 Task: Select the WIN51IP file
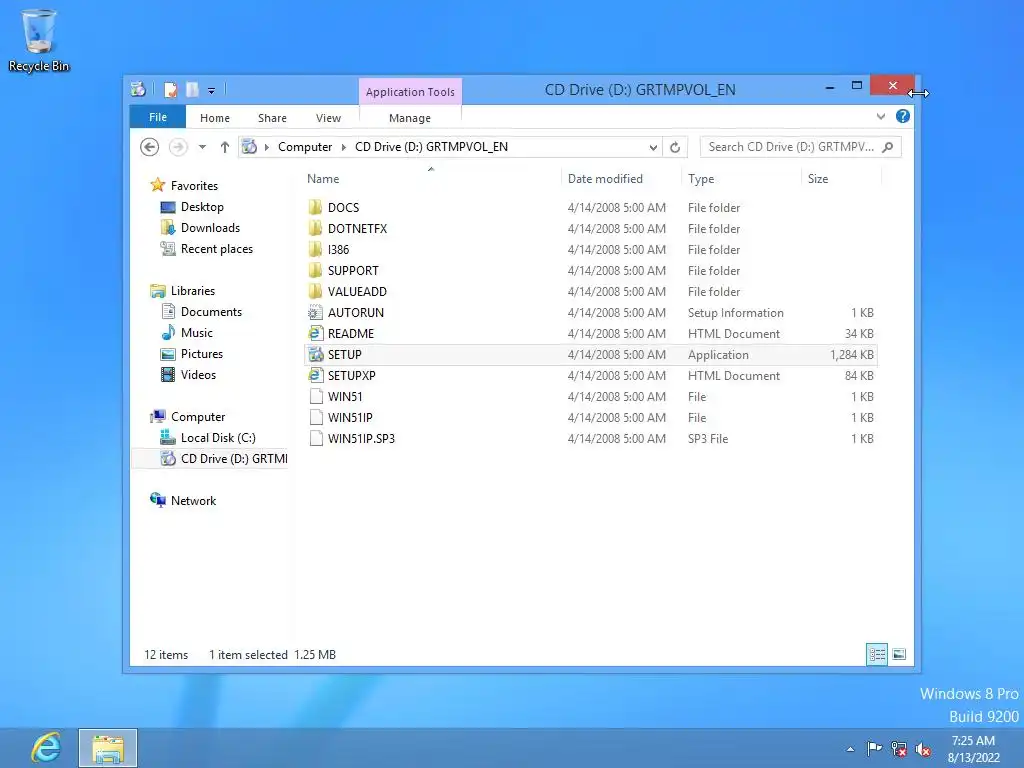[590, 417]
